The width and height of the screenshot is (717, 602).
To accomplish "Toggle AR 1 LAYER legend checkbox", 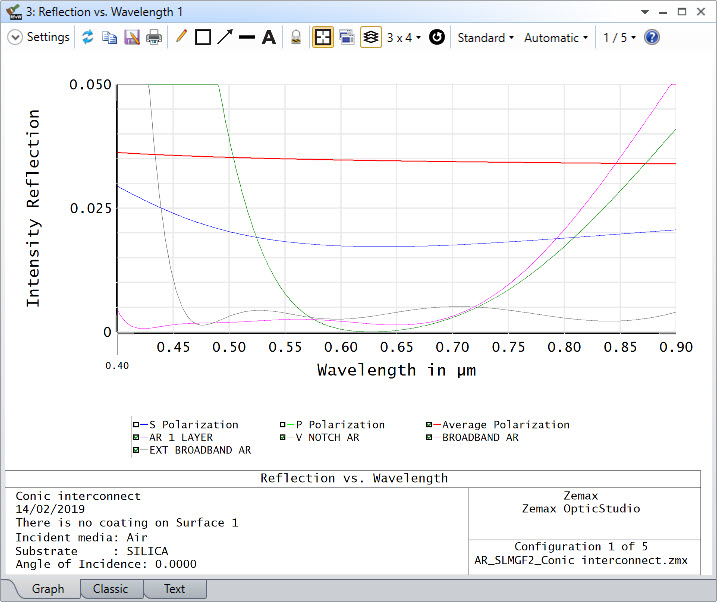I will 136,437.
